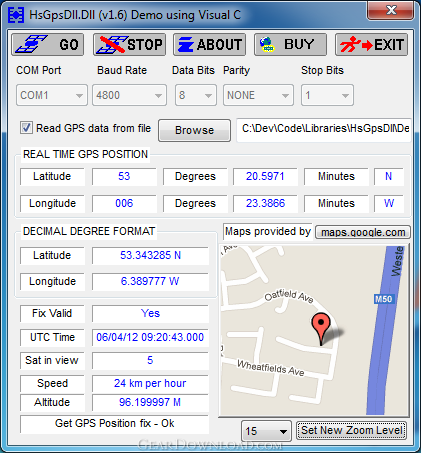Click the red map pin marker

tap(321, 328)
